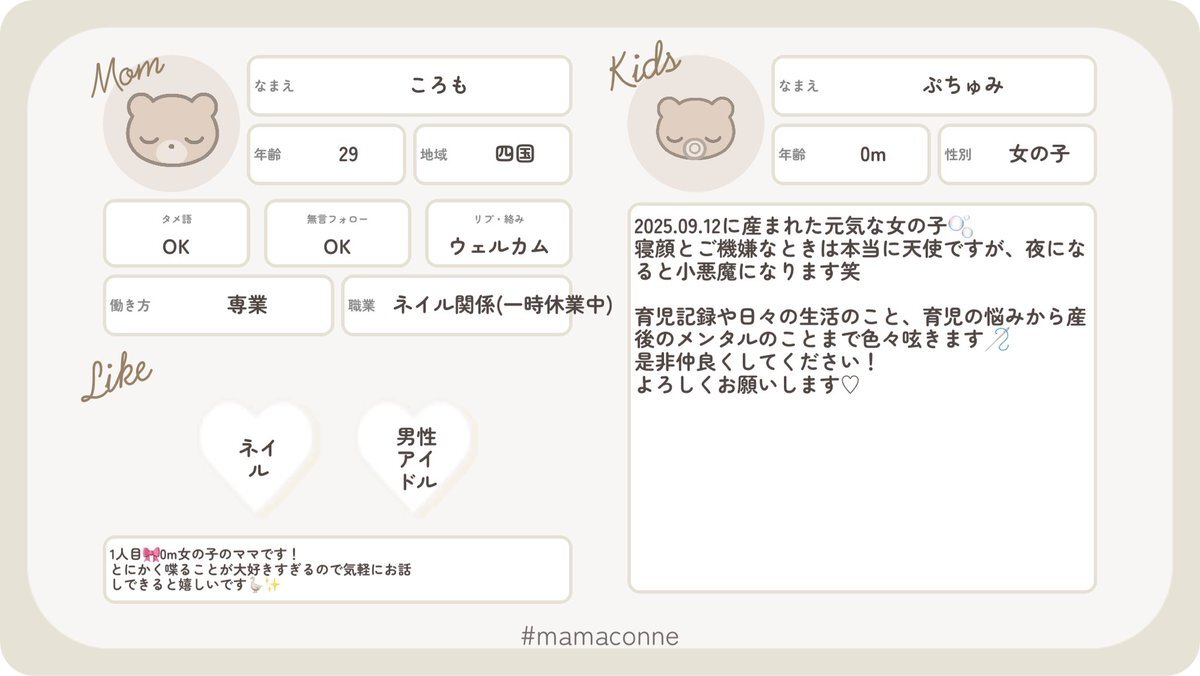Viewport: 1200px width, 676px height.
Task: Click the #mamaconne hashtag
Action: 600,635
